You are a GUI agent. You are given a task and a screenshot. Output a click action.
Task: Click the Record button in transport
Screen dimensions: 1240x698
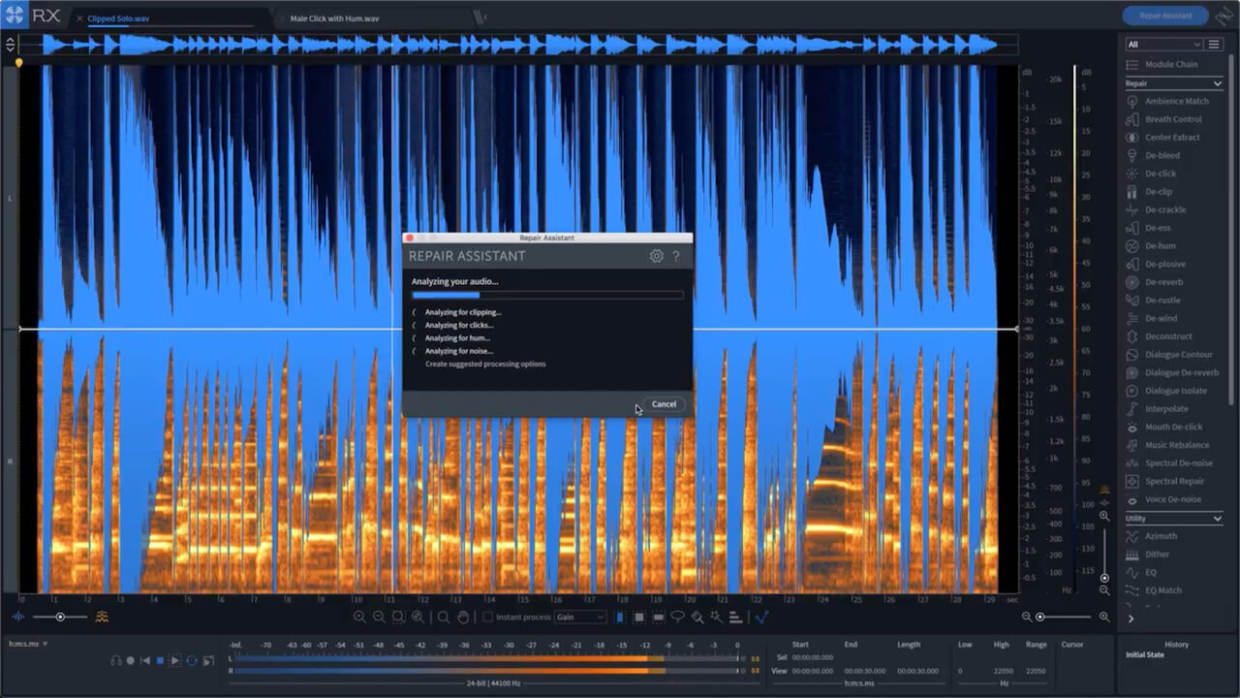131,660
